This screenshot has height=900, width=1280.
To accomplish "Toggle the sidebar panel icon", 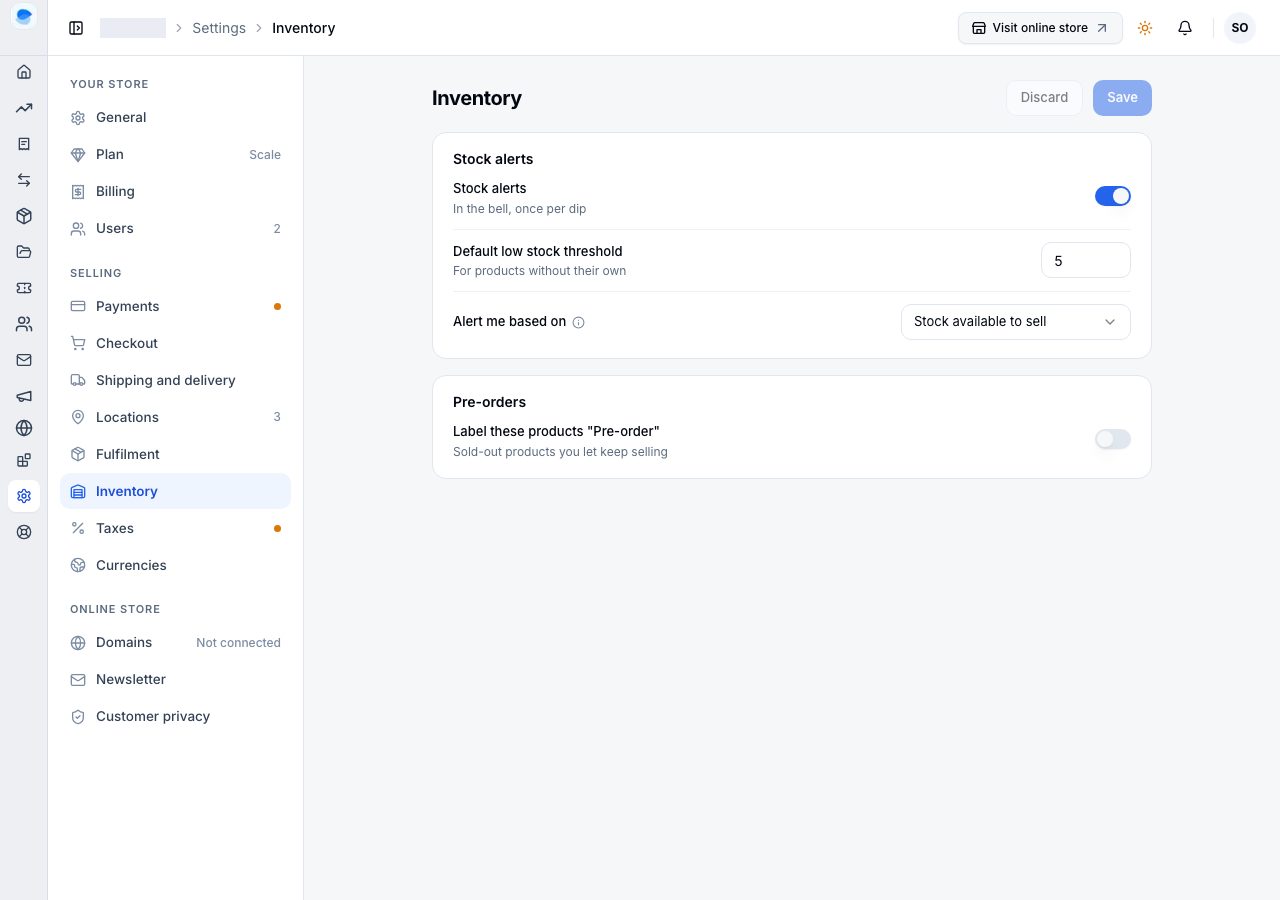I will [76, 28].
